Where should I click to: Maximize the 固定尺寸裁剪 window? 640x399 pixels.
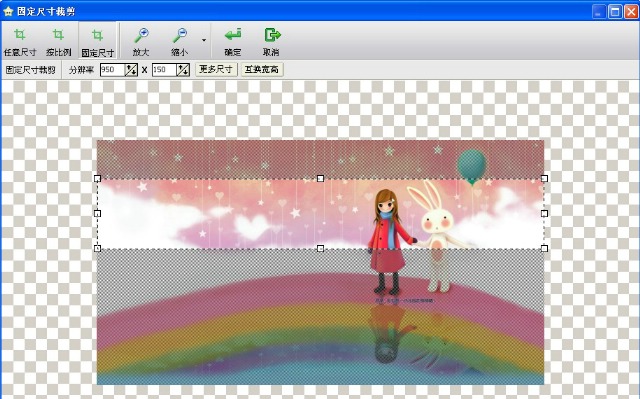615,11
